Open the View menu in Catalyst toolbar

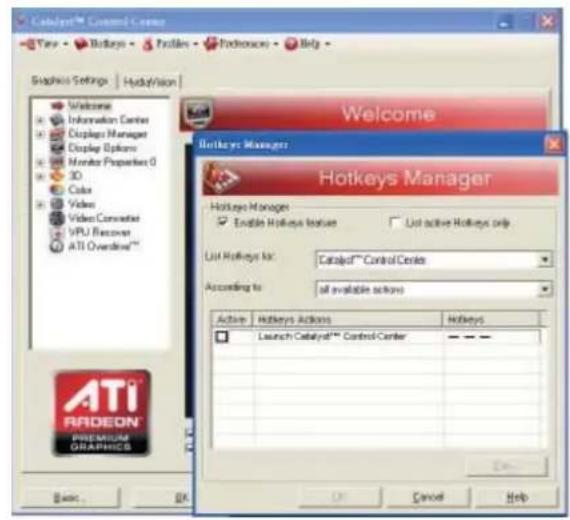pos(44,44)
